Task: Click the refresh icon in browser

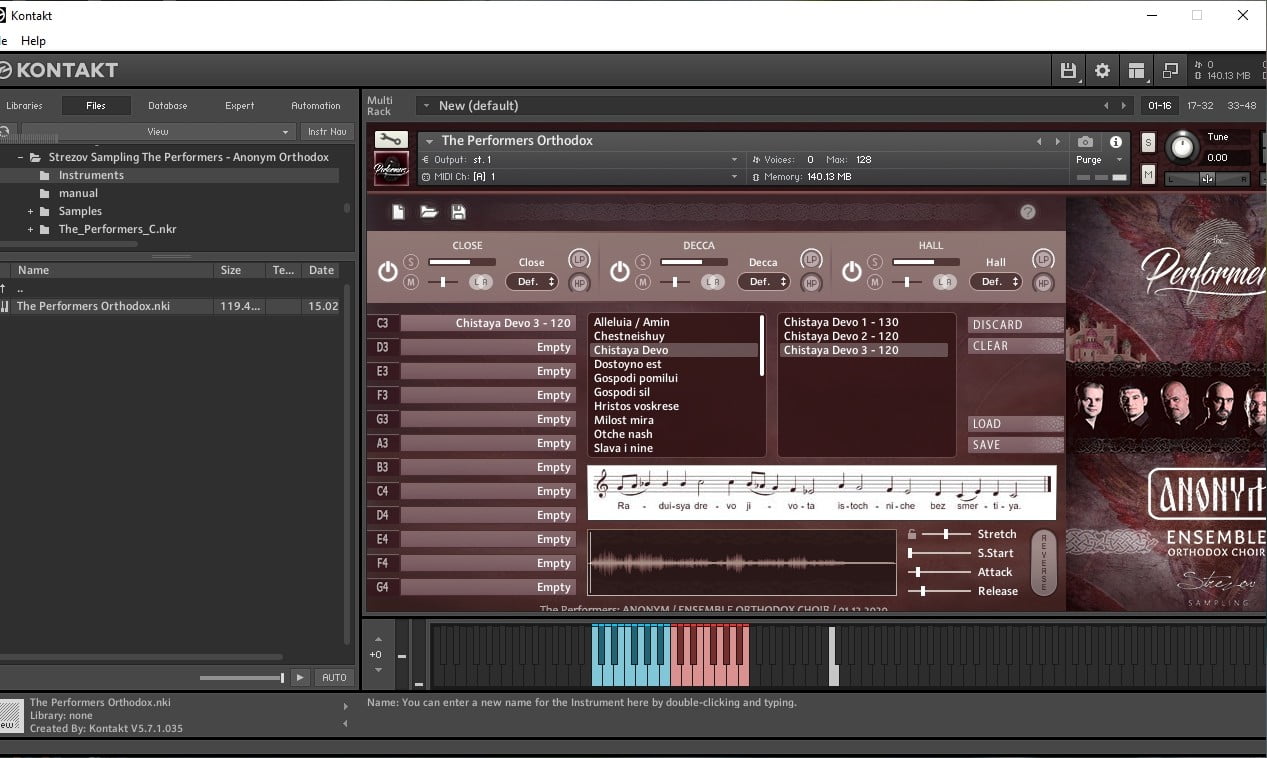Action: 5,131
